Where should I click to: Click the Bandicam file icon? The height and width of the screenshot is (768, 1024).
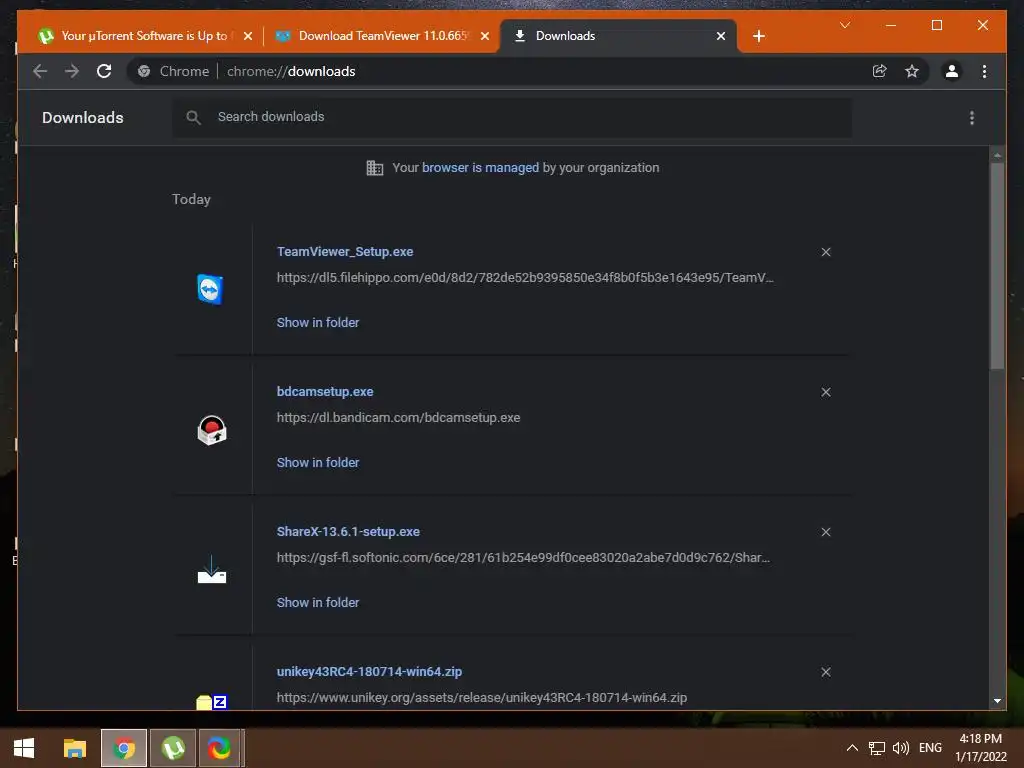pos(212,430)
